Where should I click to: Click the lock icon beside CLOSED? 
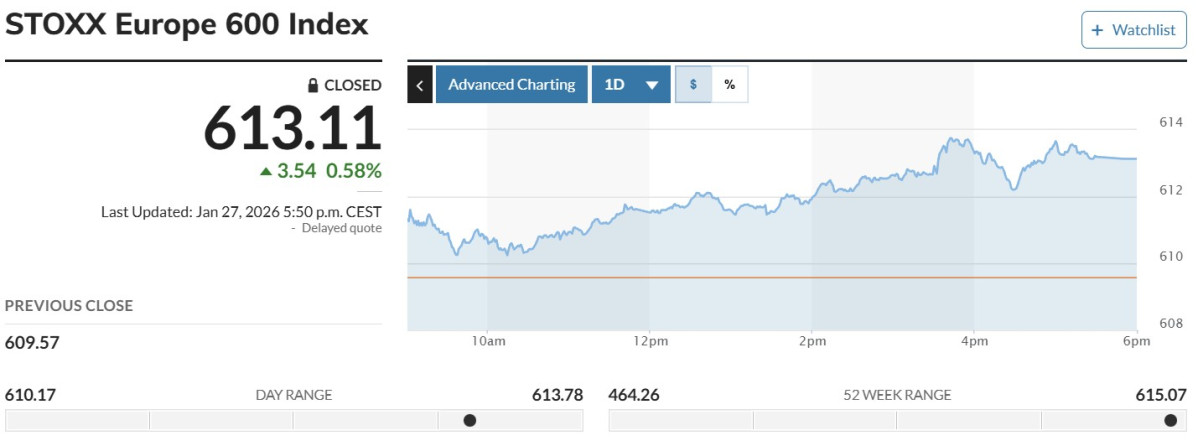pos(313,86)
